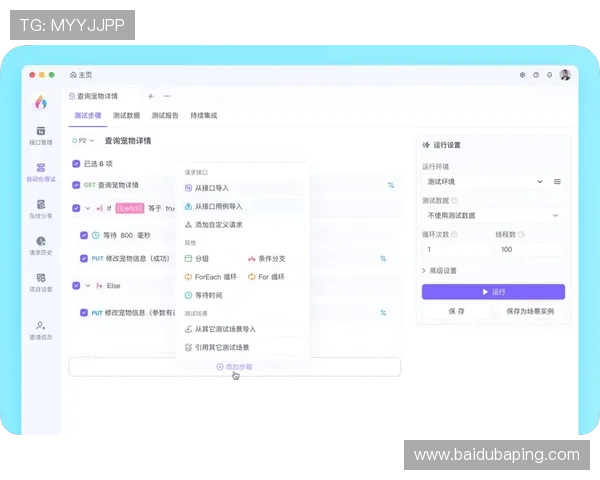Open the 项目设置 sidebar section
Screen dimensions: 600x480
tap(41, 282)
